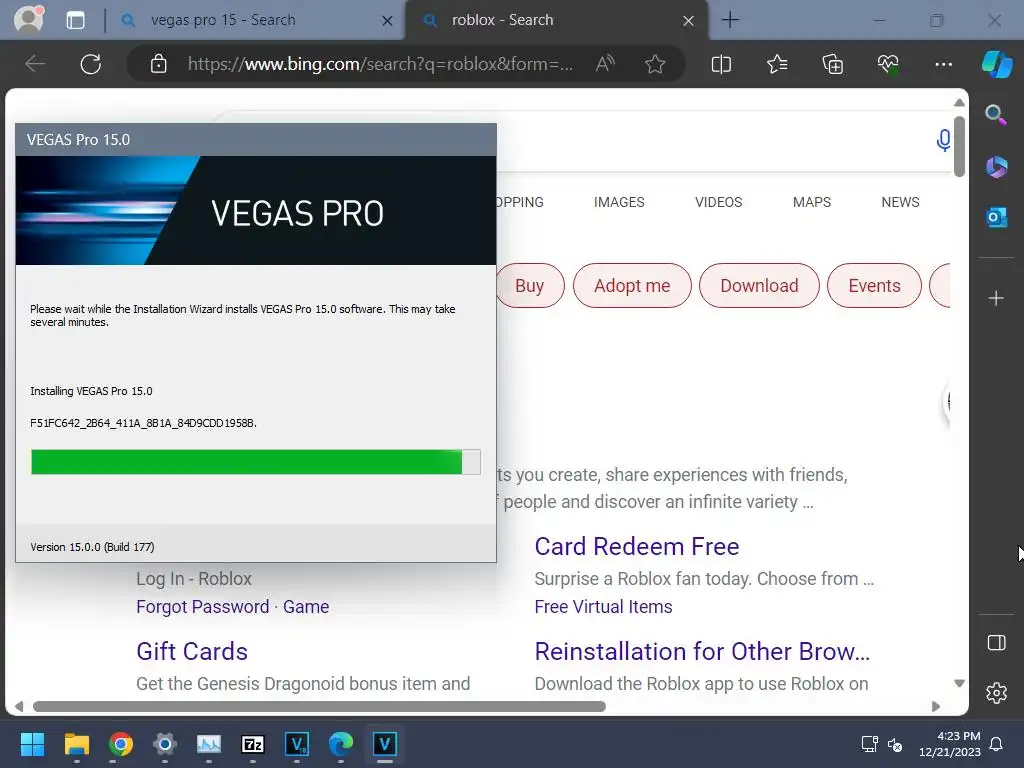Search by voice microphone icon
This screenshot has height=768, width=1024.
(944, 140)
